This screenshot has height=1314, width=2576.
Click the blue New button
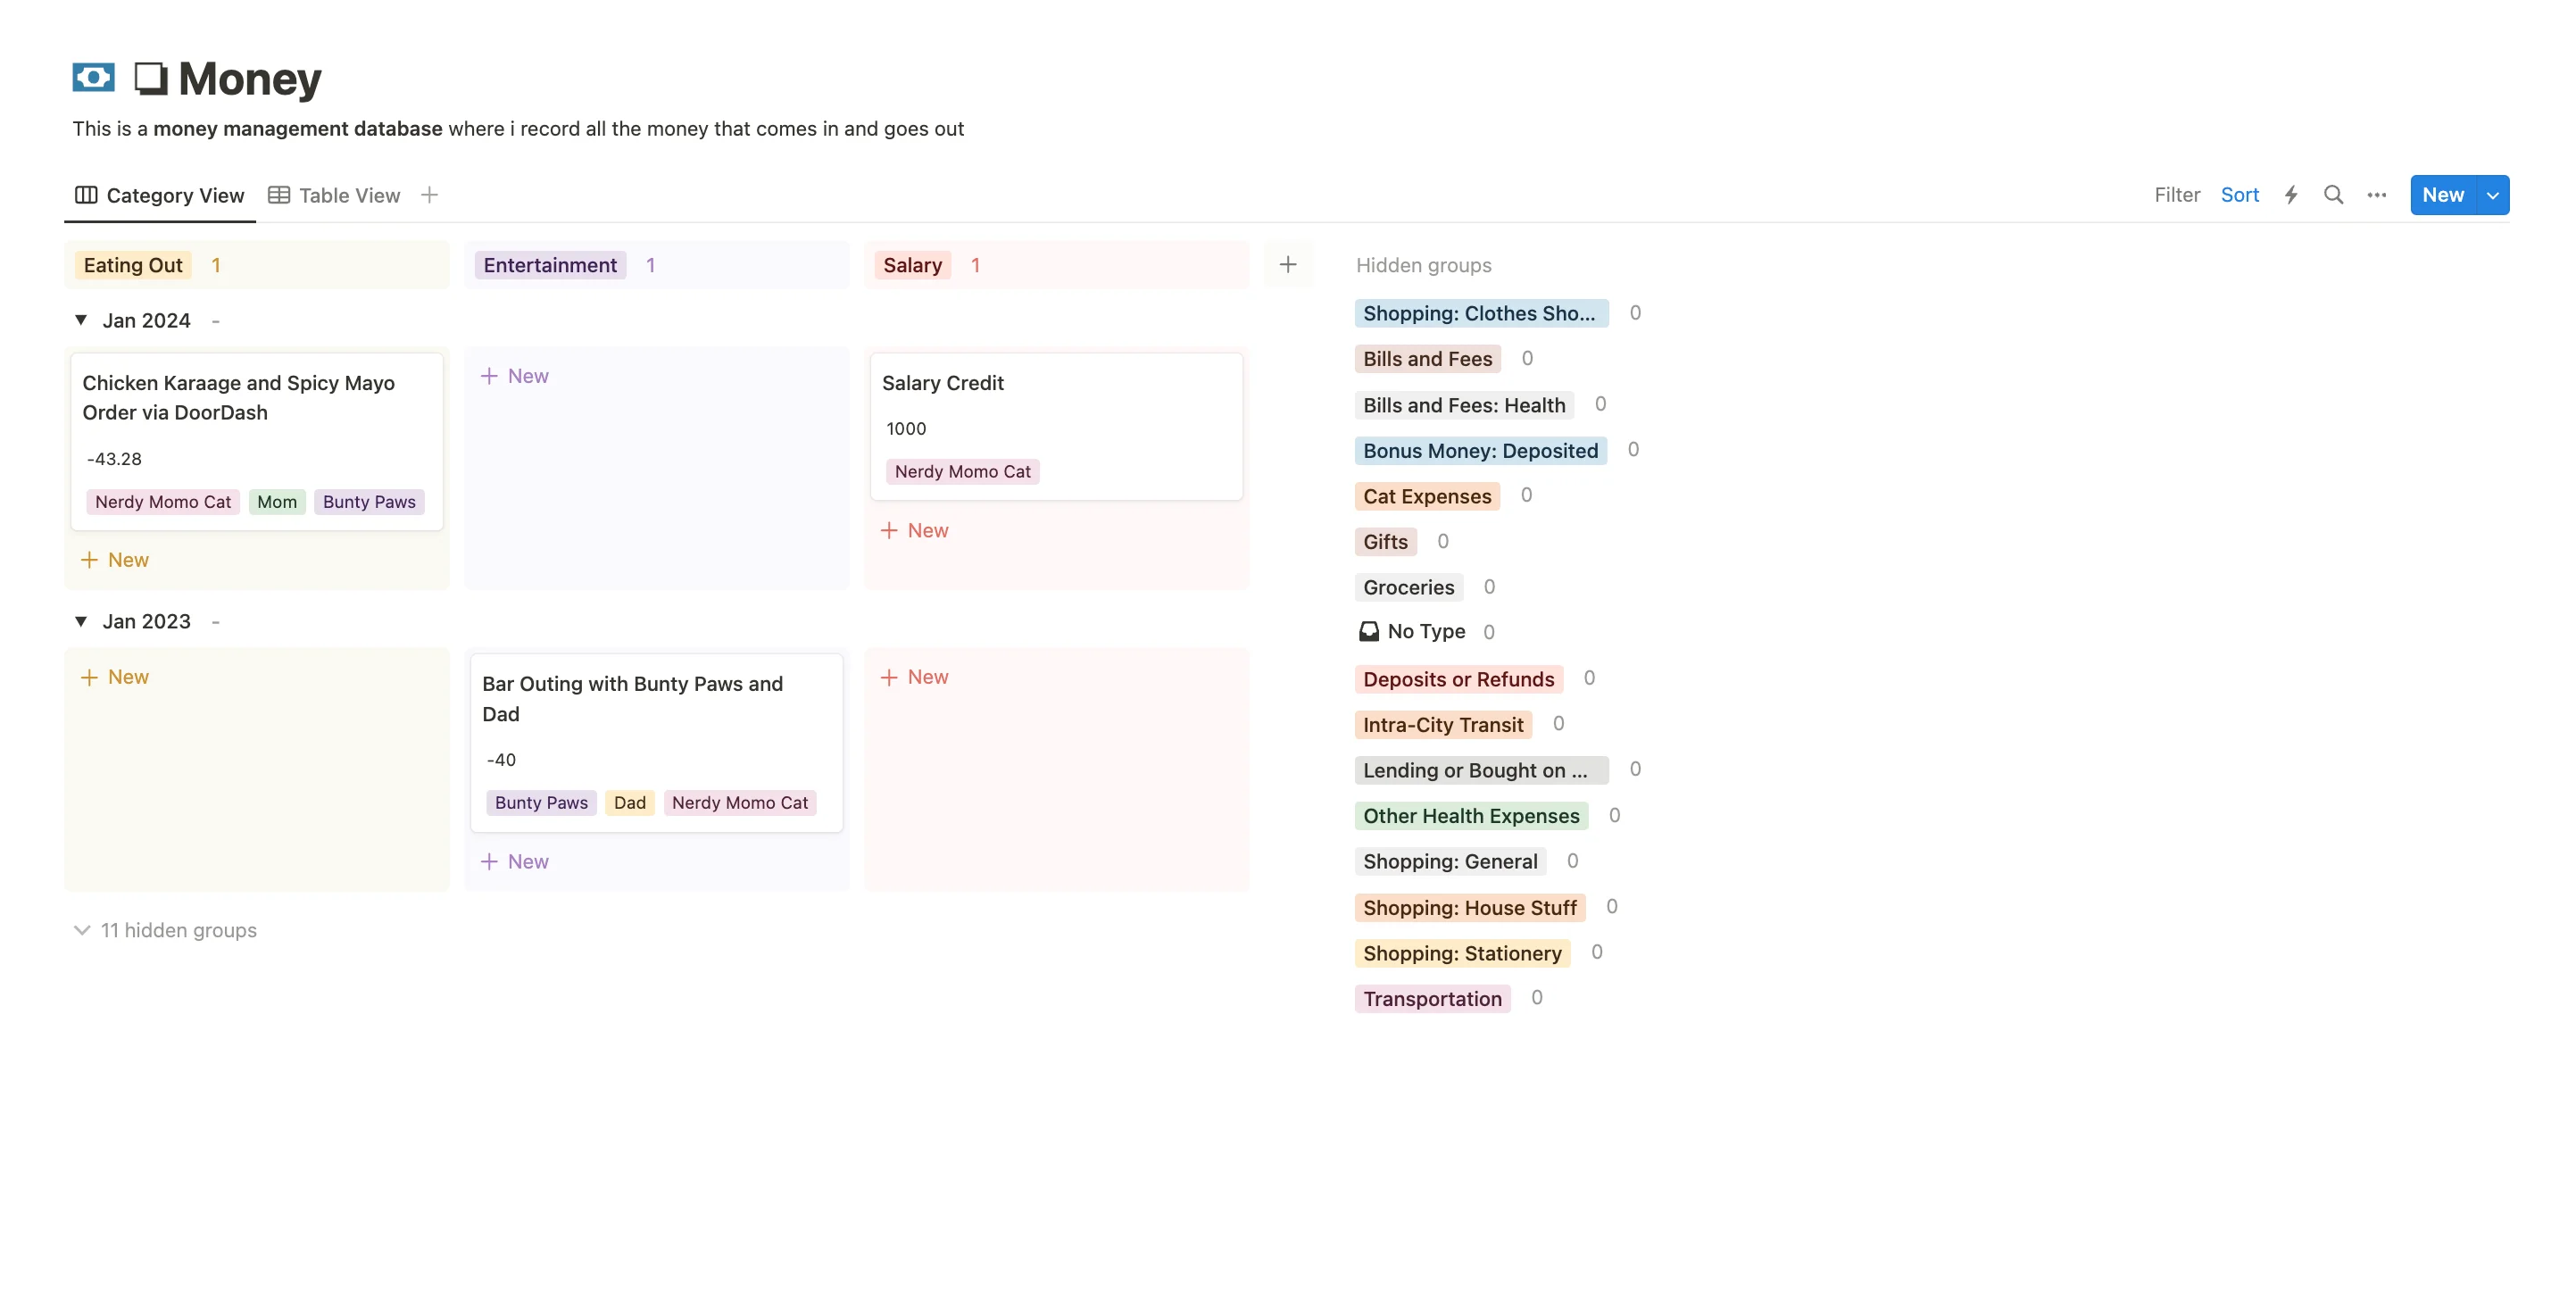[x=2441, y=195]
